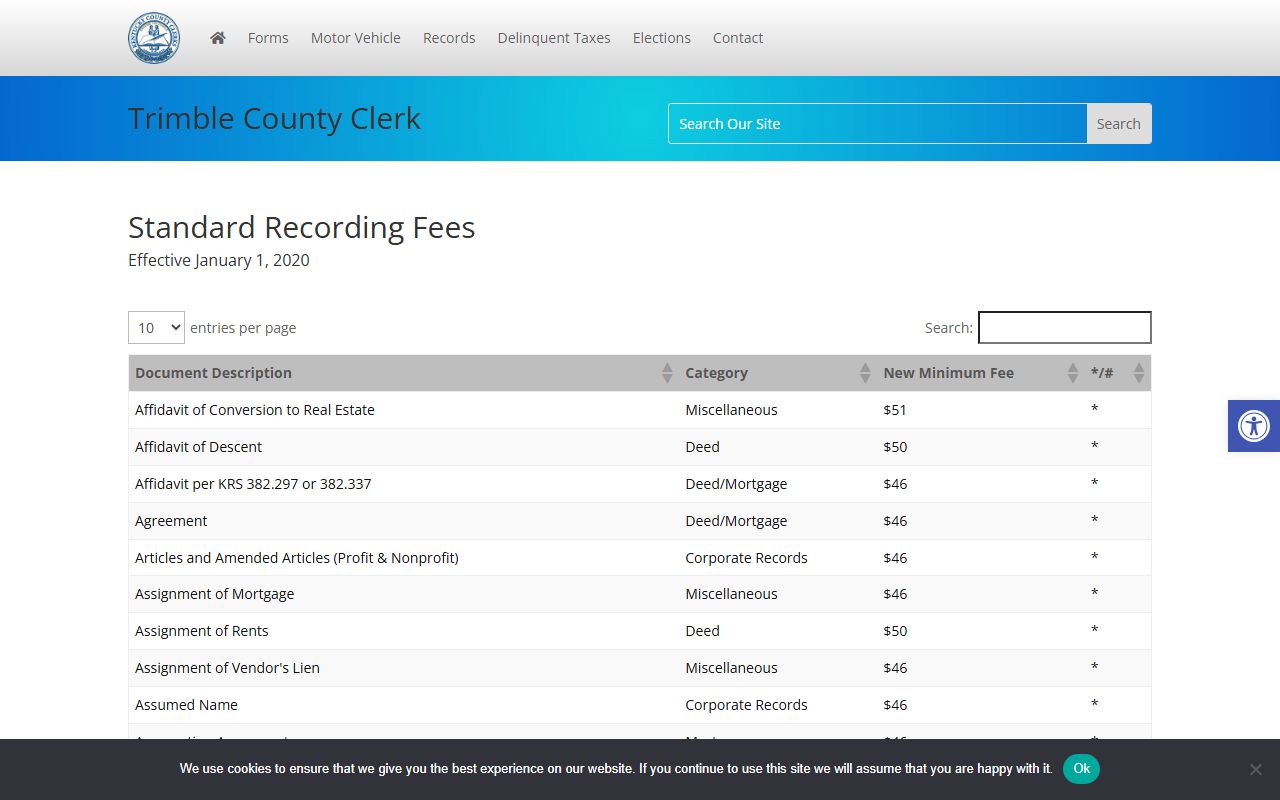Click the 'Standard Recording Fees' heading
Screen dimensions: 1280x800
tap(302, 227)
